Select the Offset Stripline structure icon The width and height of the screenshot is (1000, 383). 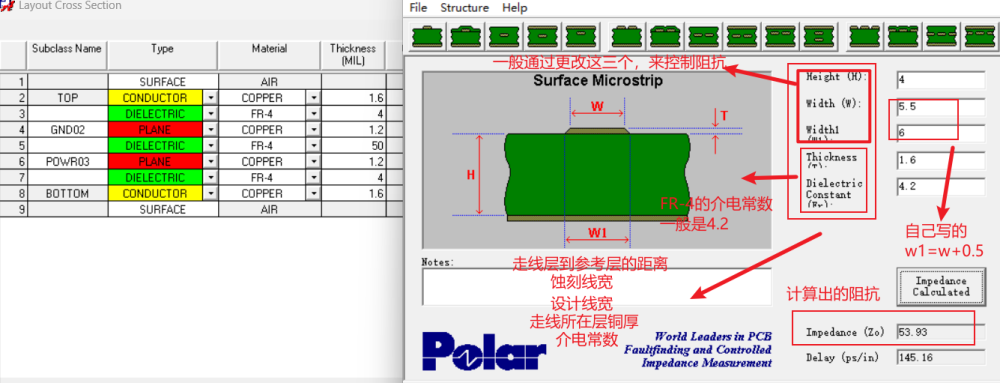coord(581,37)
